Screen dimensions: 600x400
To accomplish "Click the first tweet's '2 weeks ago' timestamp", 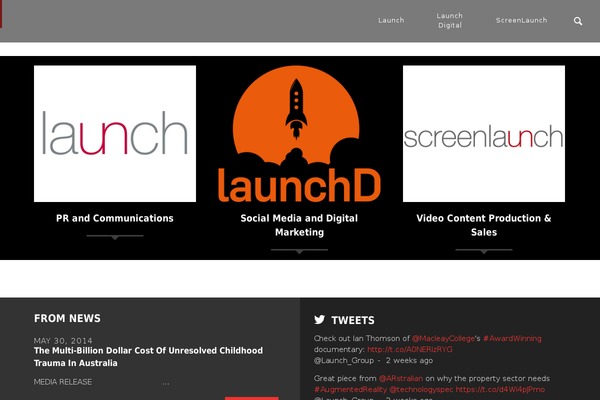I will 409,360.
